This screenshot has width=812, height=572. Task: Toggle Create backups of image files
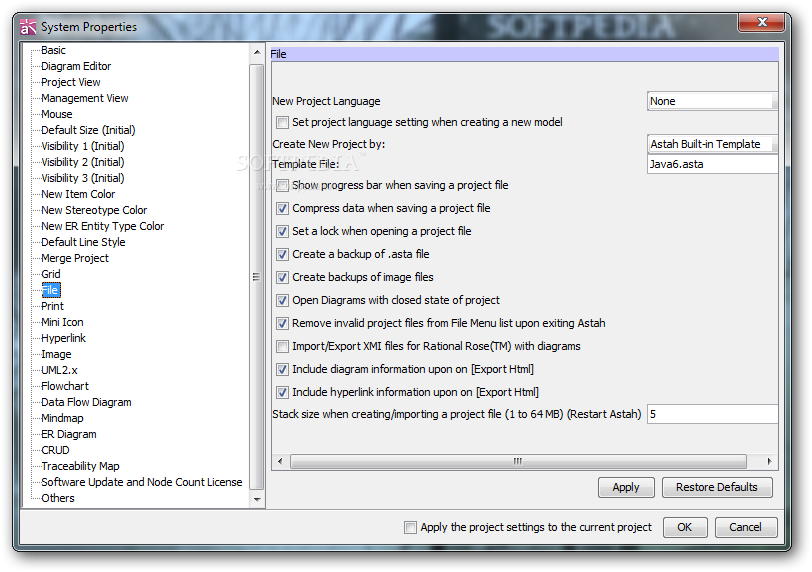pos(282,277)
